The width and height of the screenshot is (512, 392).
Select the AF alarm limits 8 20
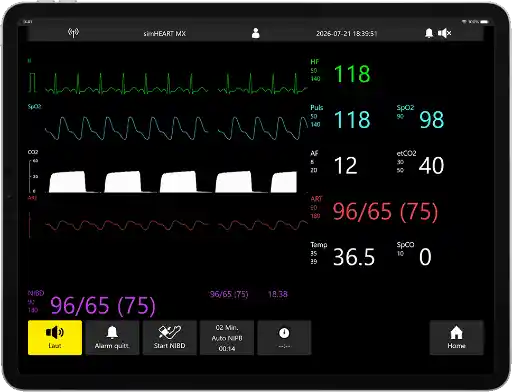click(314, 166)
